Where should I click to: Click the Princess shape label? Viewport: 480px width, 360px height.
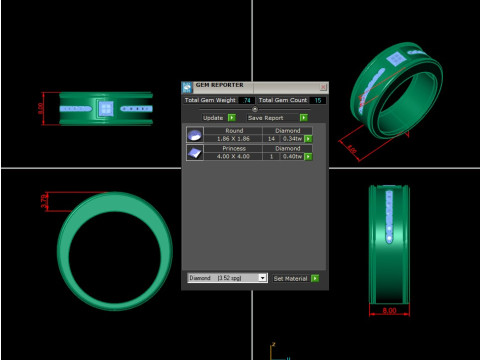[x=234, y=148]
